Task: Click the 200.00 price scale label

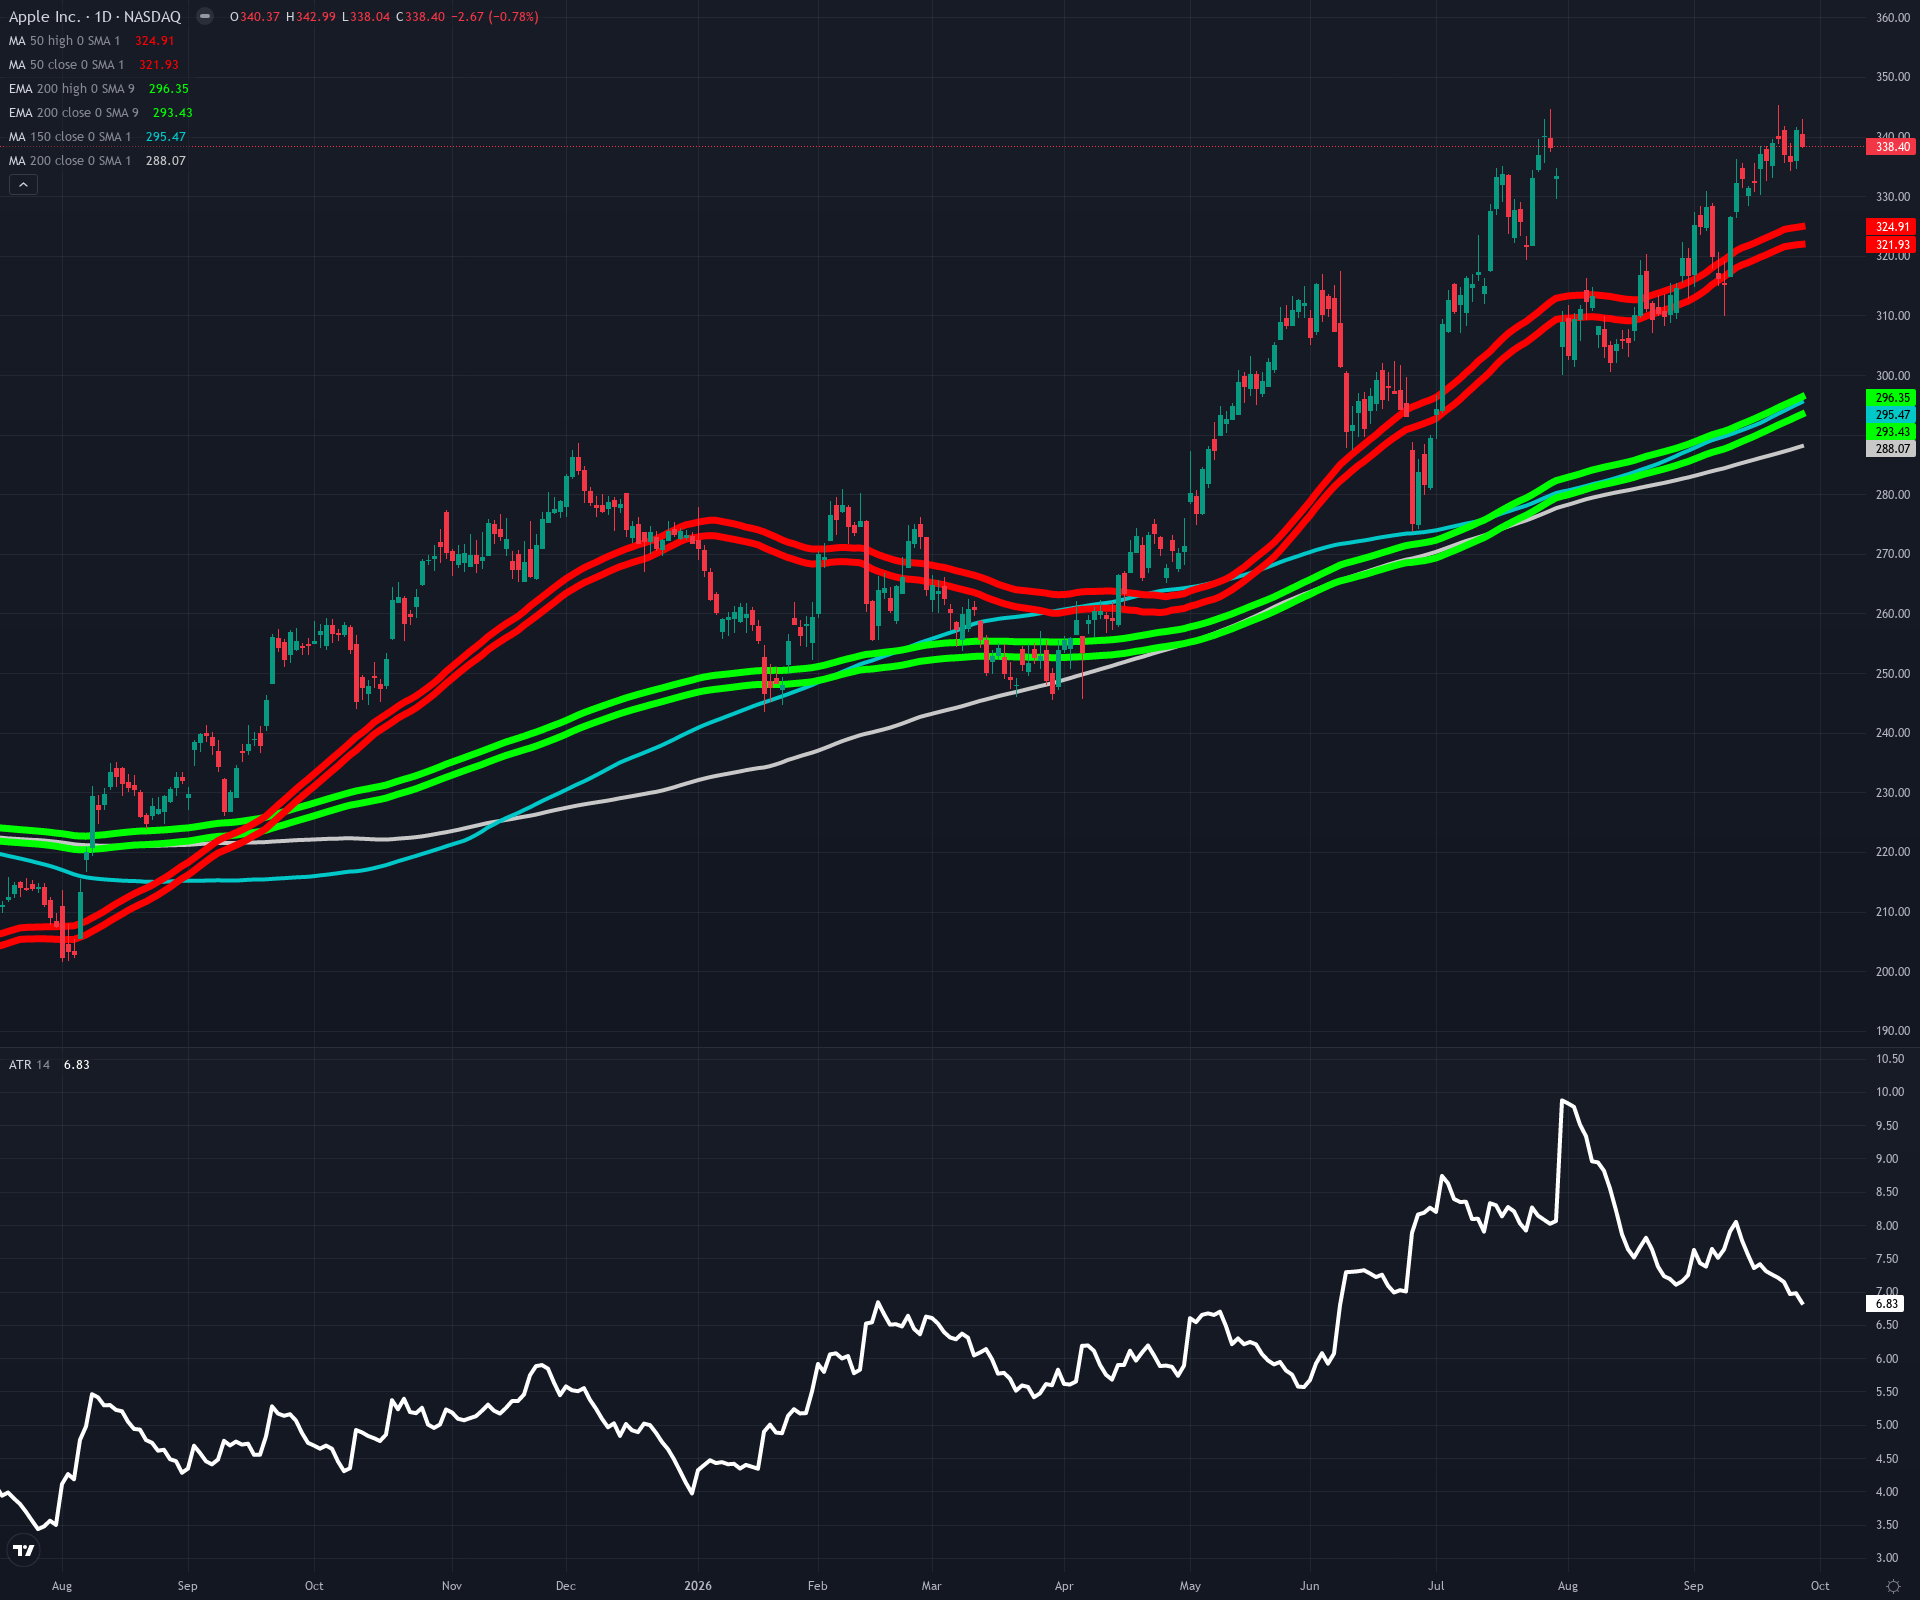Action: point(1892,972)
